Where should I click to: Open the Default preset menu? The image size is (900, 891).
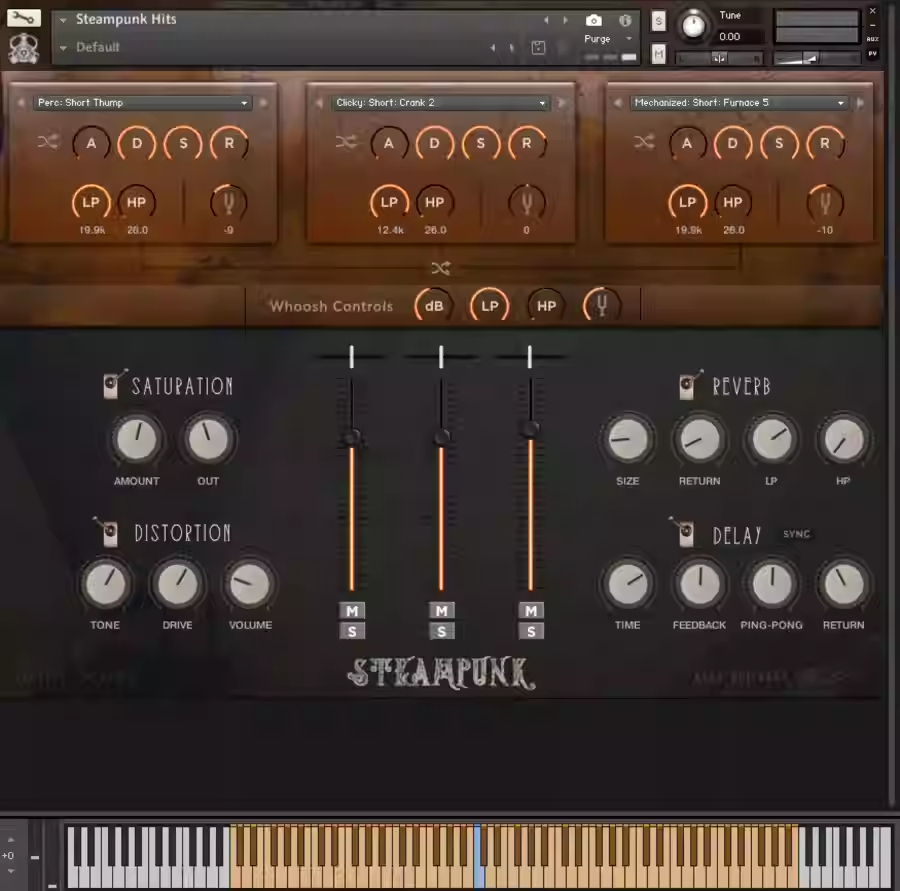(x=98, y=47)
